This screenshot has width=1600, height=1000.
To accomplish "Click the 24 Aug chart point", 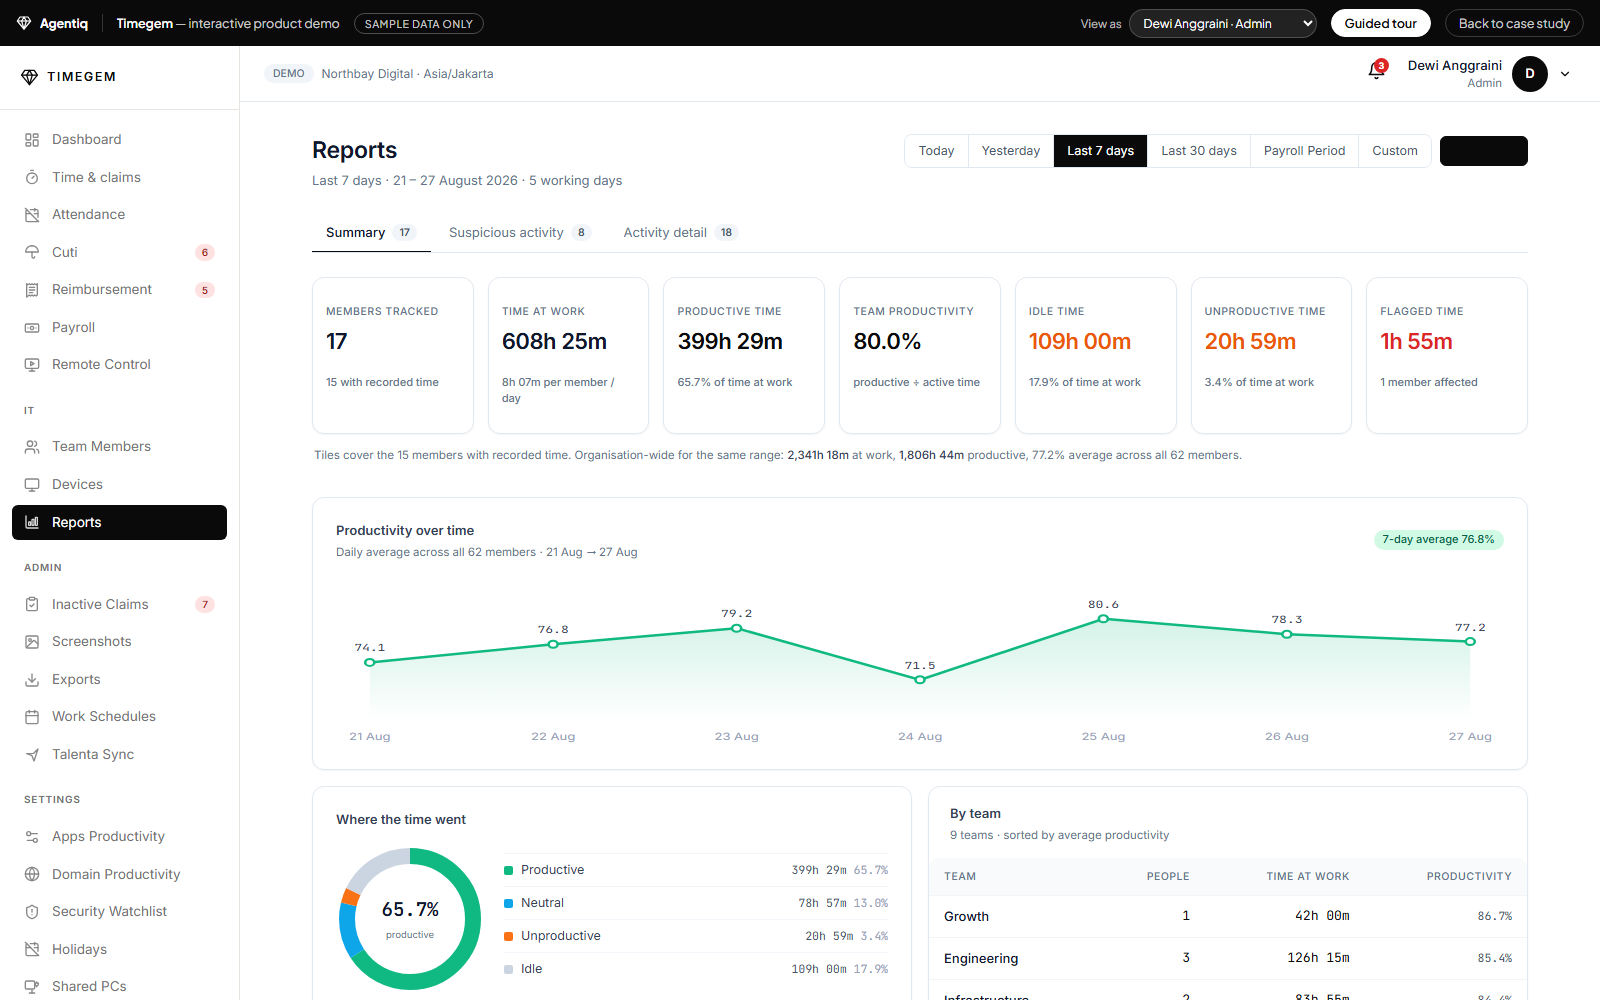I will pos(920,680).
